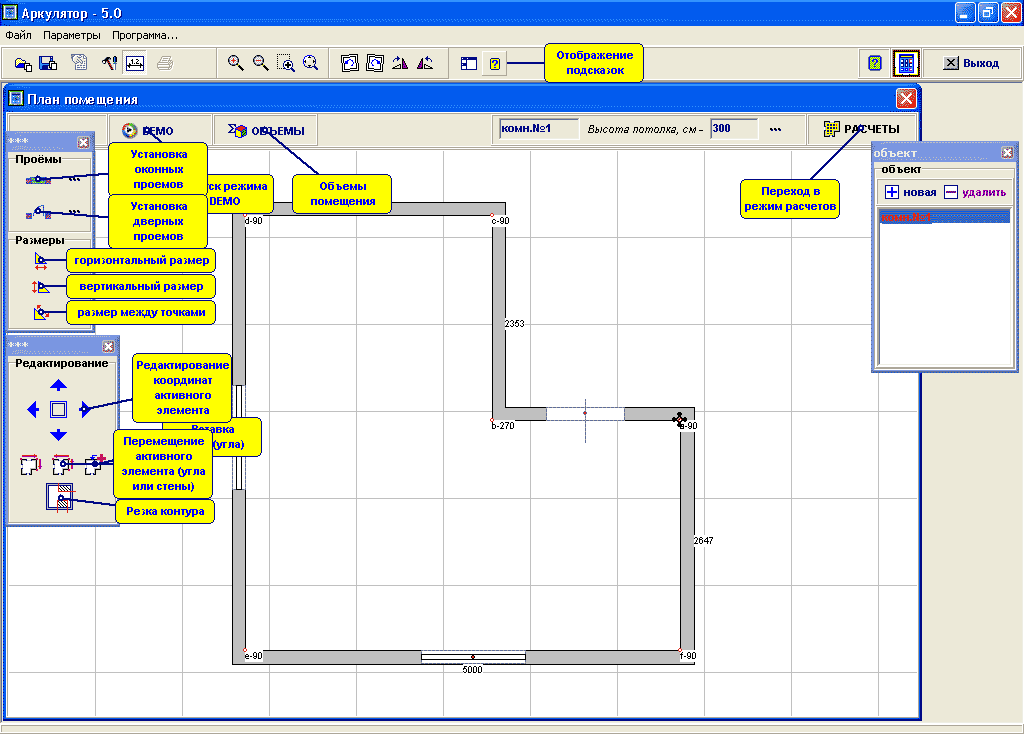Toggle the dimensions display toolbar button
Screen dimensions: 1024x734
click(x=135, y=63)
